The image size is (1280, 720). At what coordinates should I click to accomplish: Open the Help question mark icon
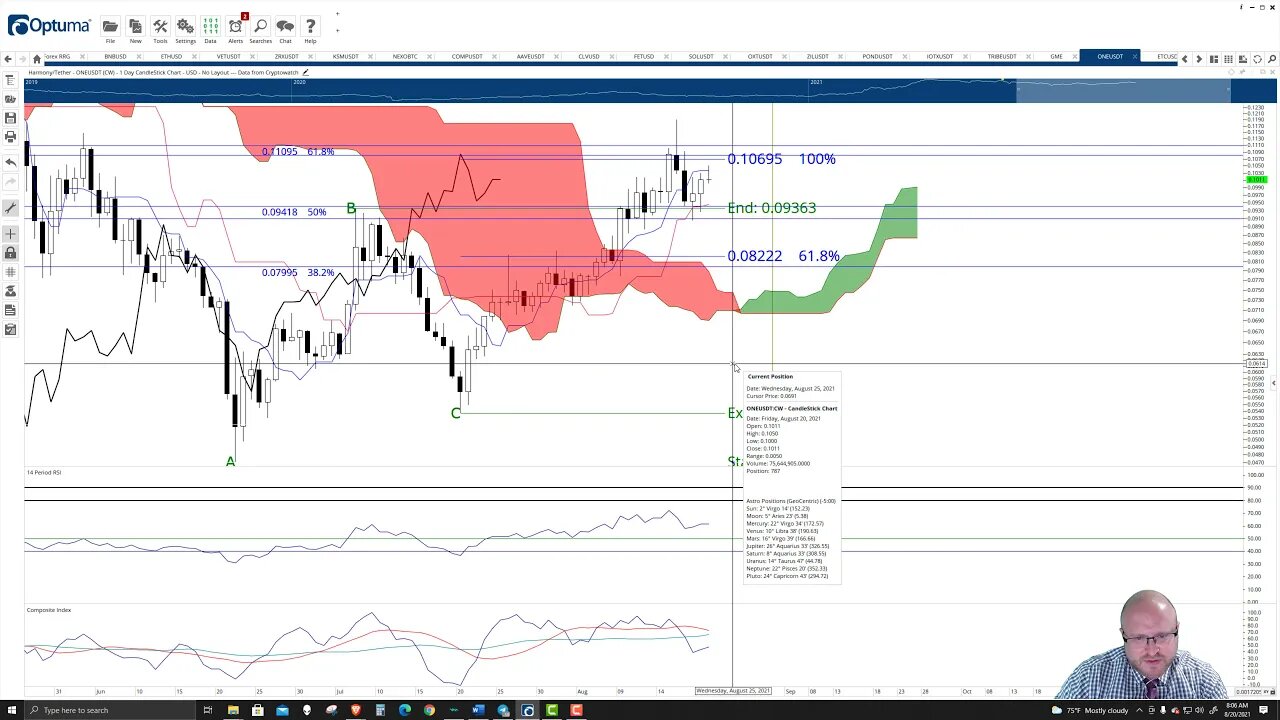tap(310, 26)
